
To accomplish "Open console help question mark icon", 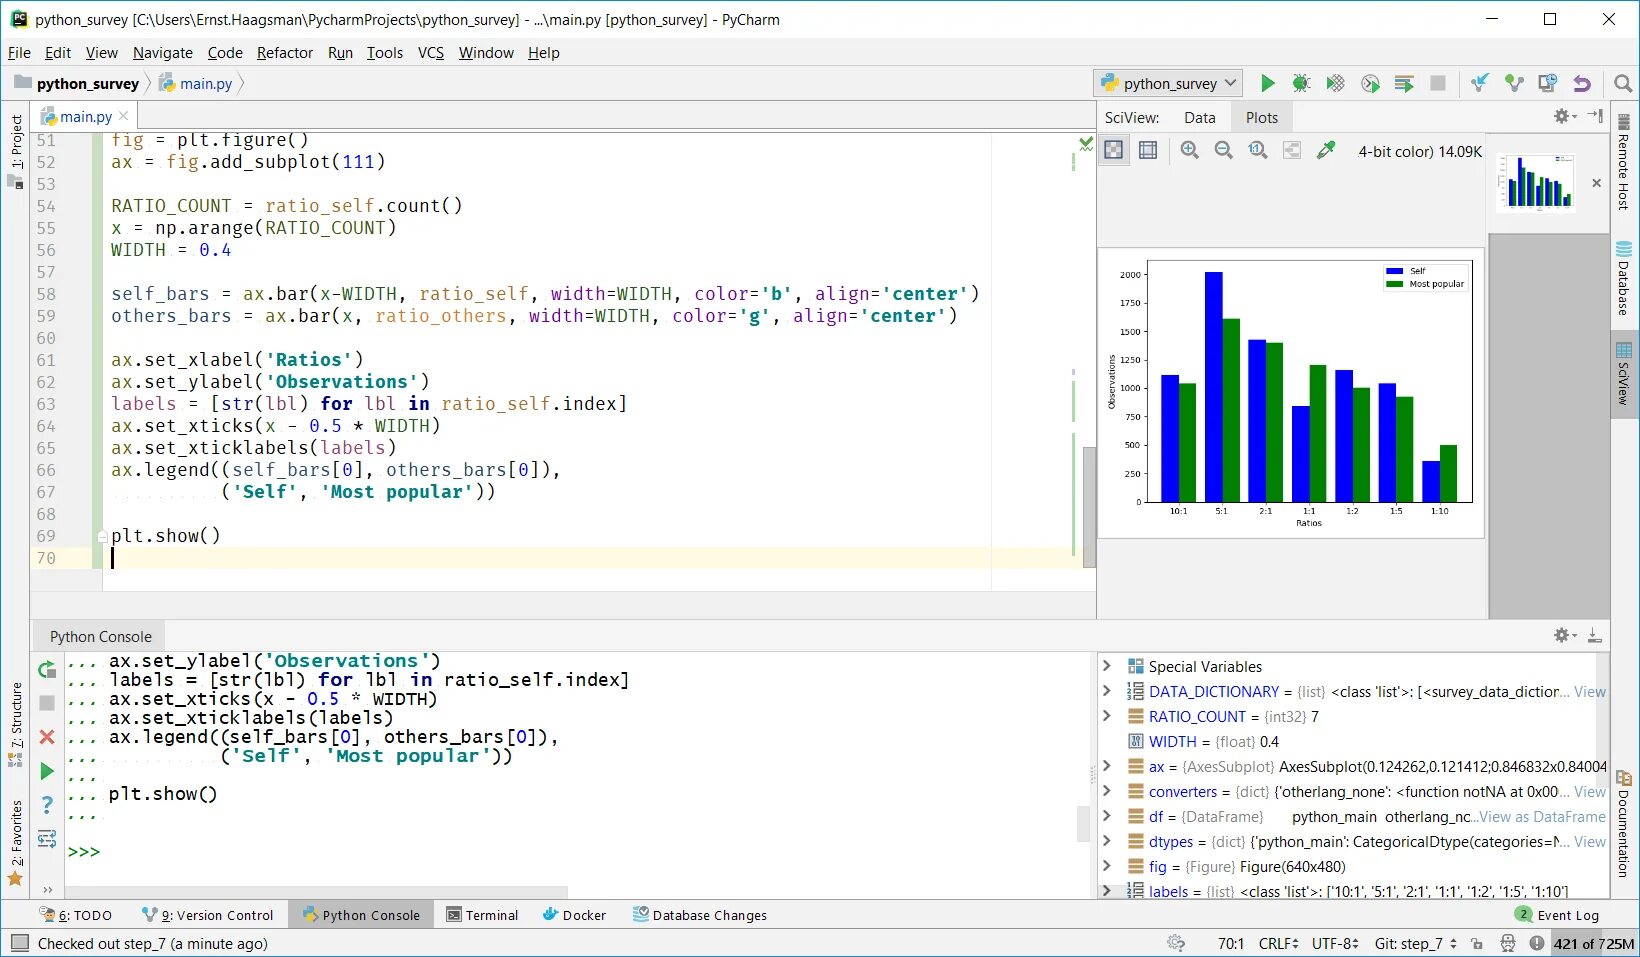I will [x=46, y=805].
